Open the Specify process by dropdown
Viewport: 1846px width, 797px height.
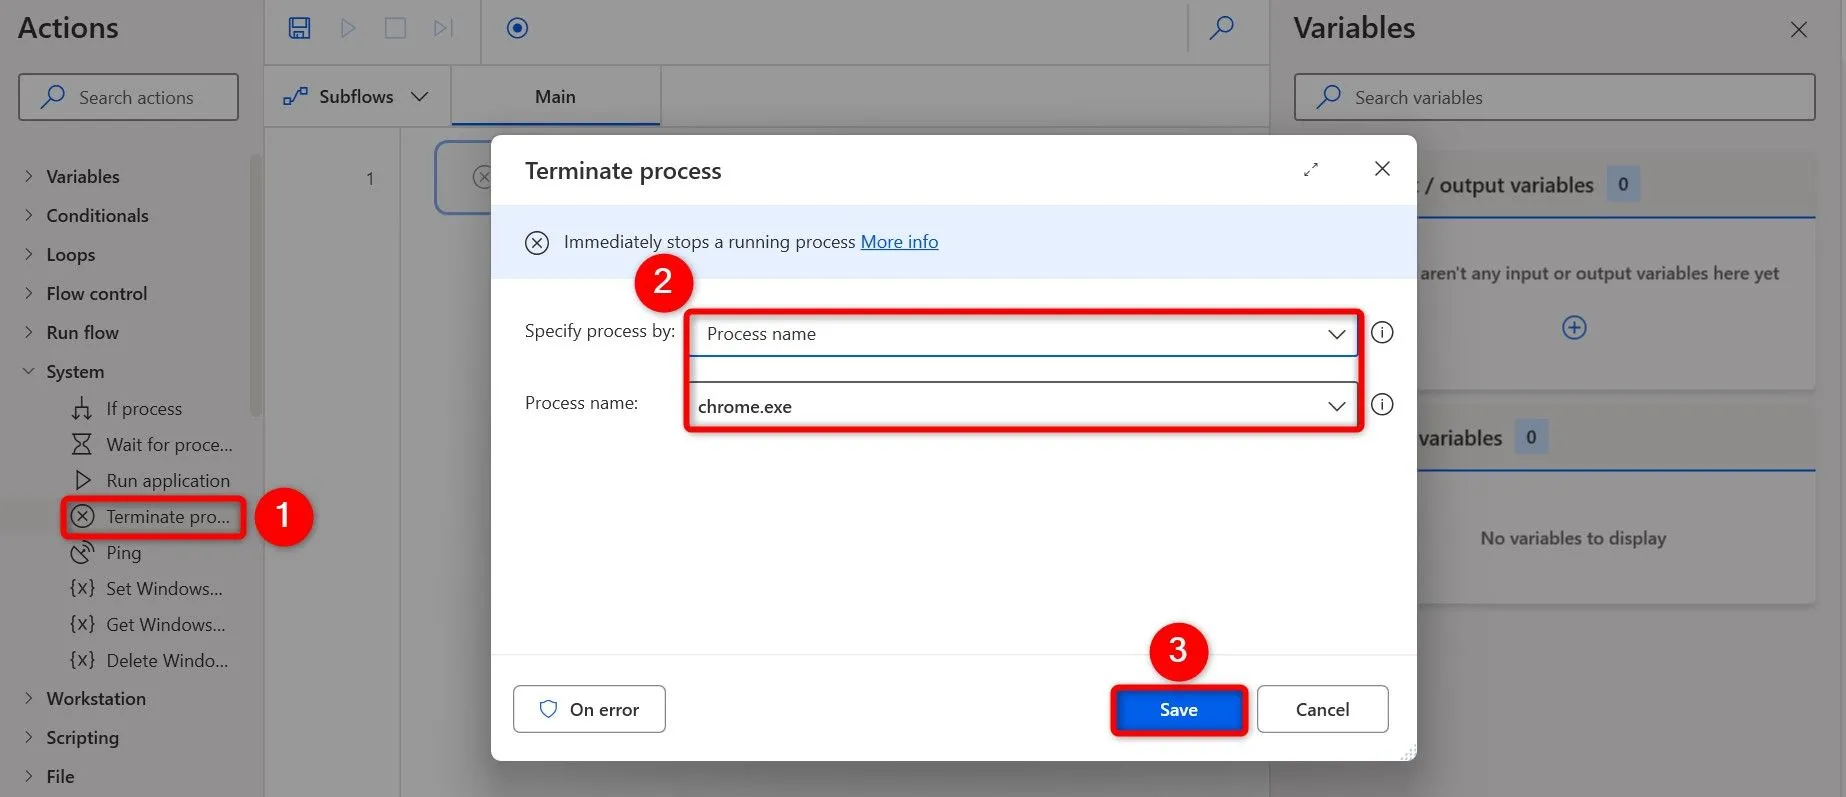(1022, 334)
